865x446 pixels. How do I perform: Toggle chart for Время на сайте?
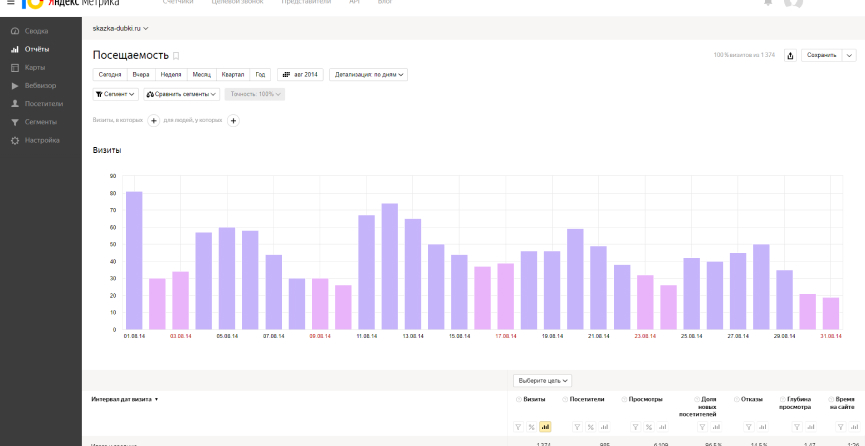click(854, 427)
